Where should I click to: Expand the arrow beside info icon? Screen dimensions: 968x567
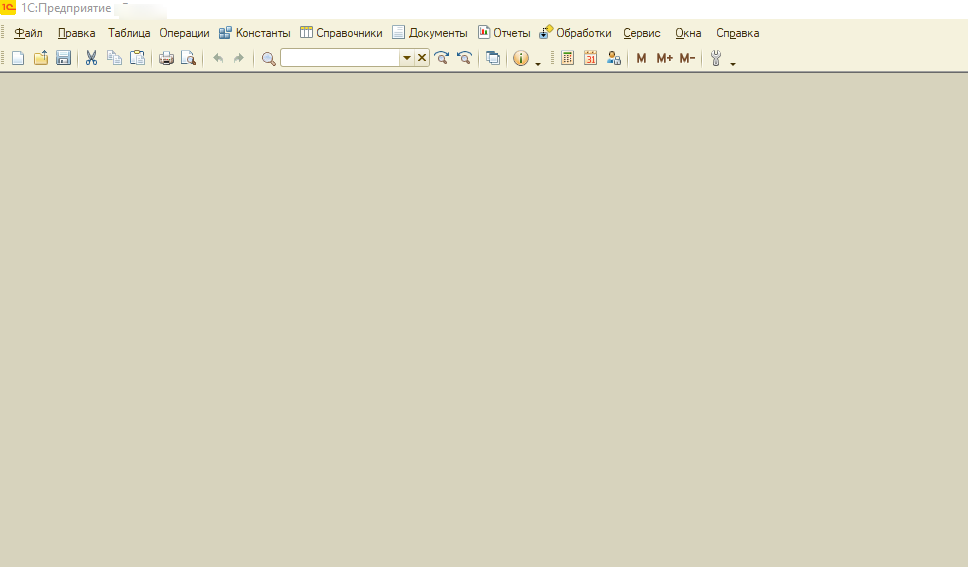point(538,64)
